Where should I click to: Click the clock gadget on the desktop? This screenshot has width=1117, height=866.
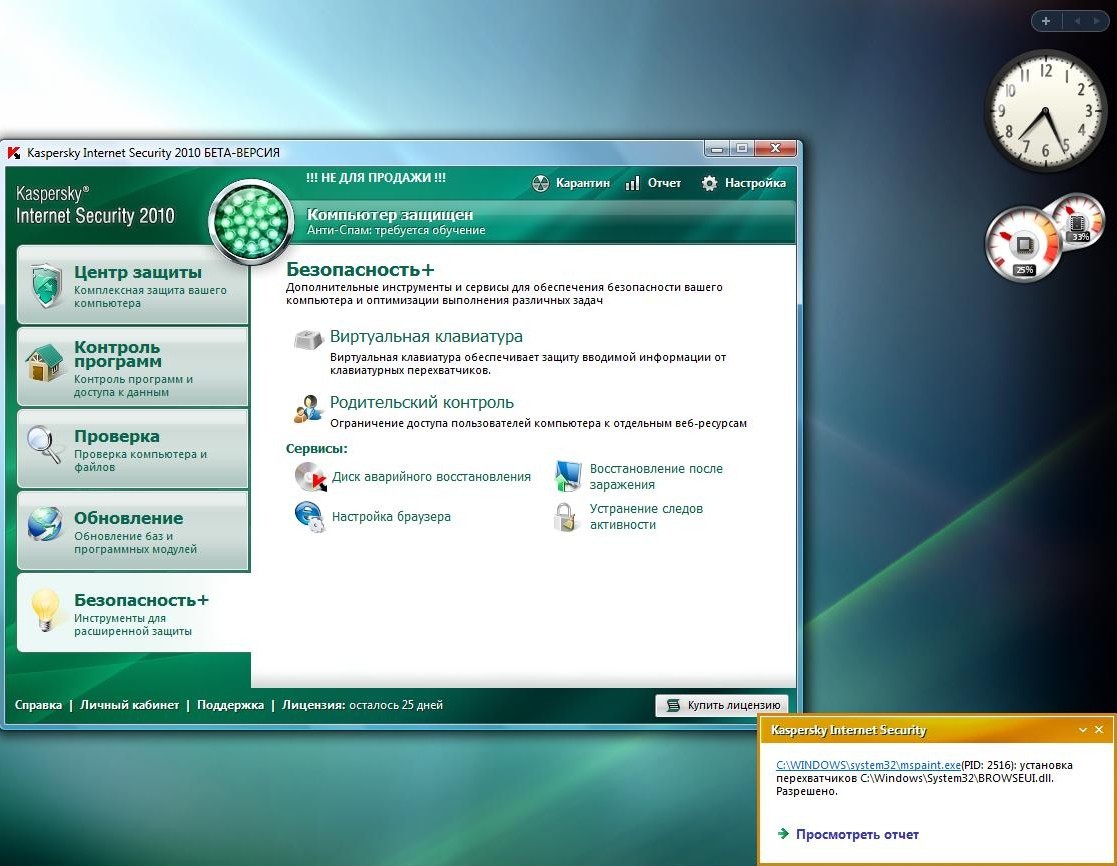1045,110
